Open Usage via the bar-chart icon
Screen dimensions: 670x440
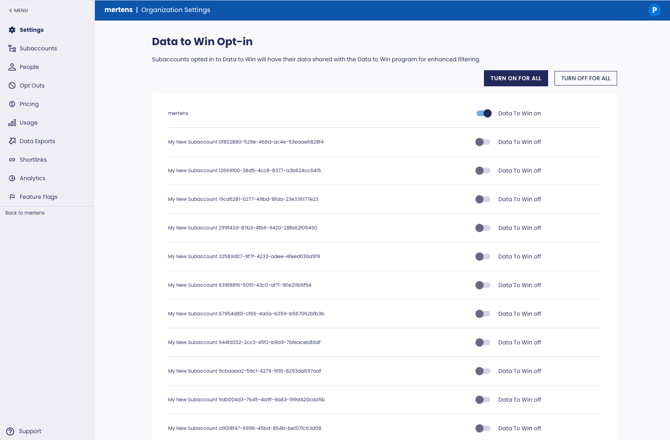[12, 123]
